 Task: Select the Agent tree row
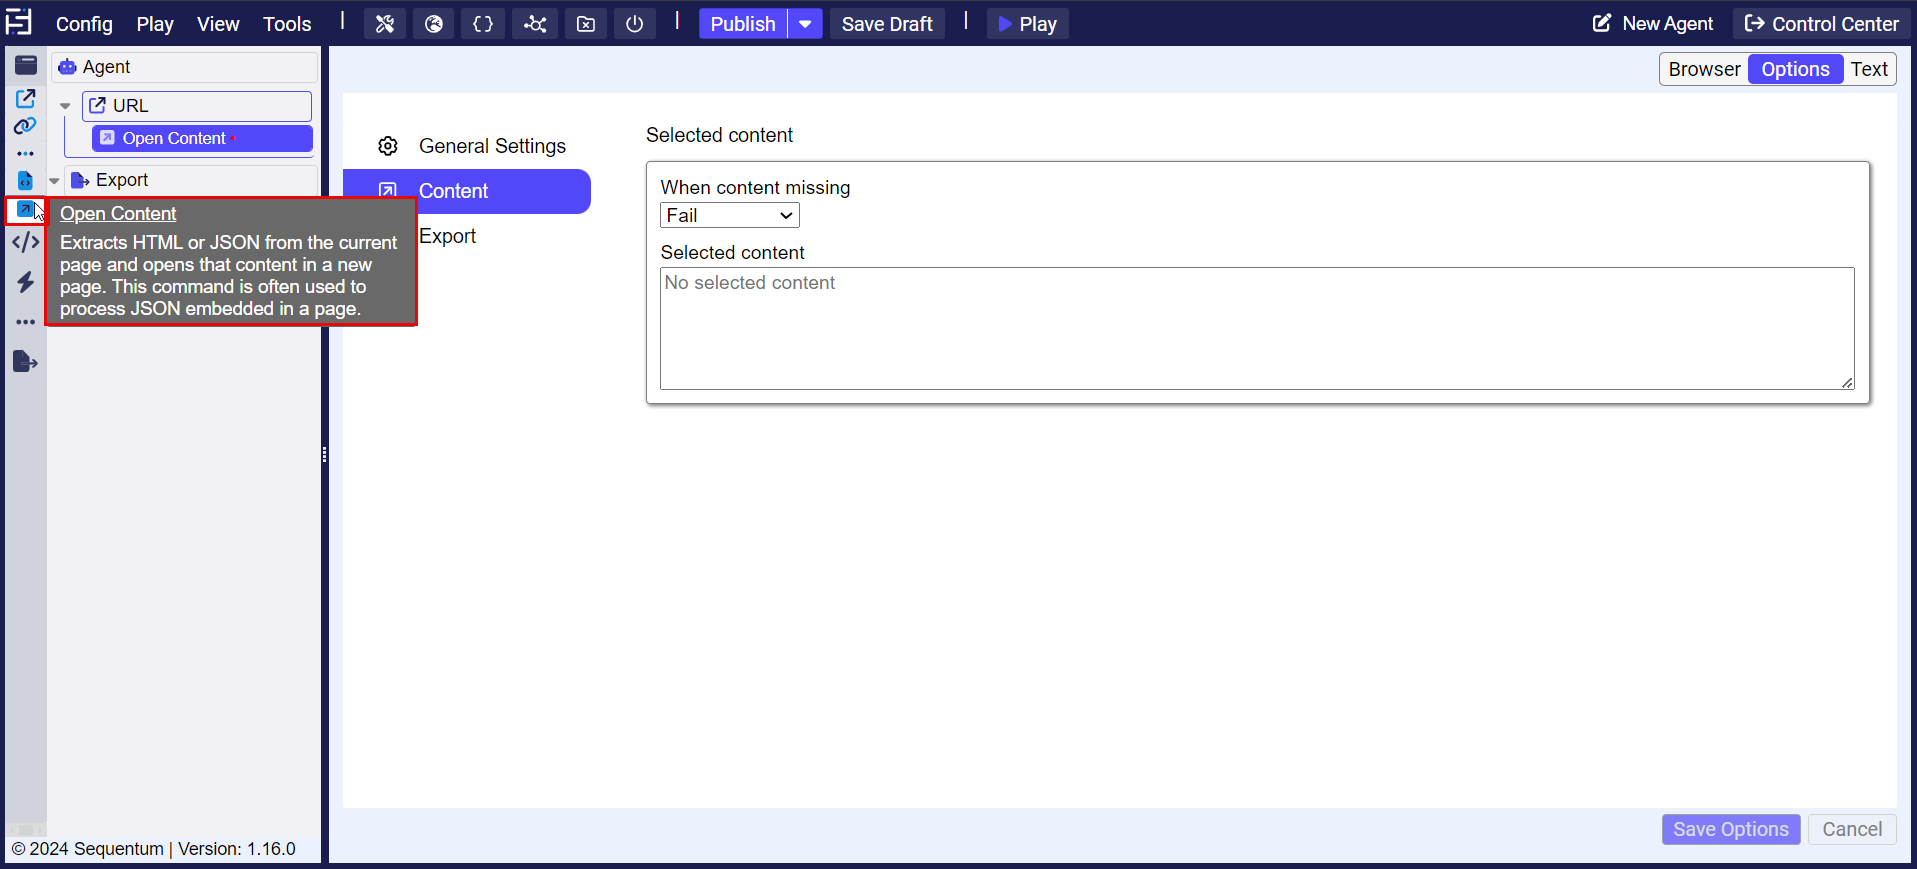coord(184,67)
